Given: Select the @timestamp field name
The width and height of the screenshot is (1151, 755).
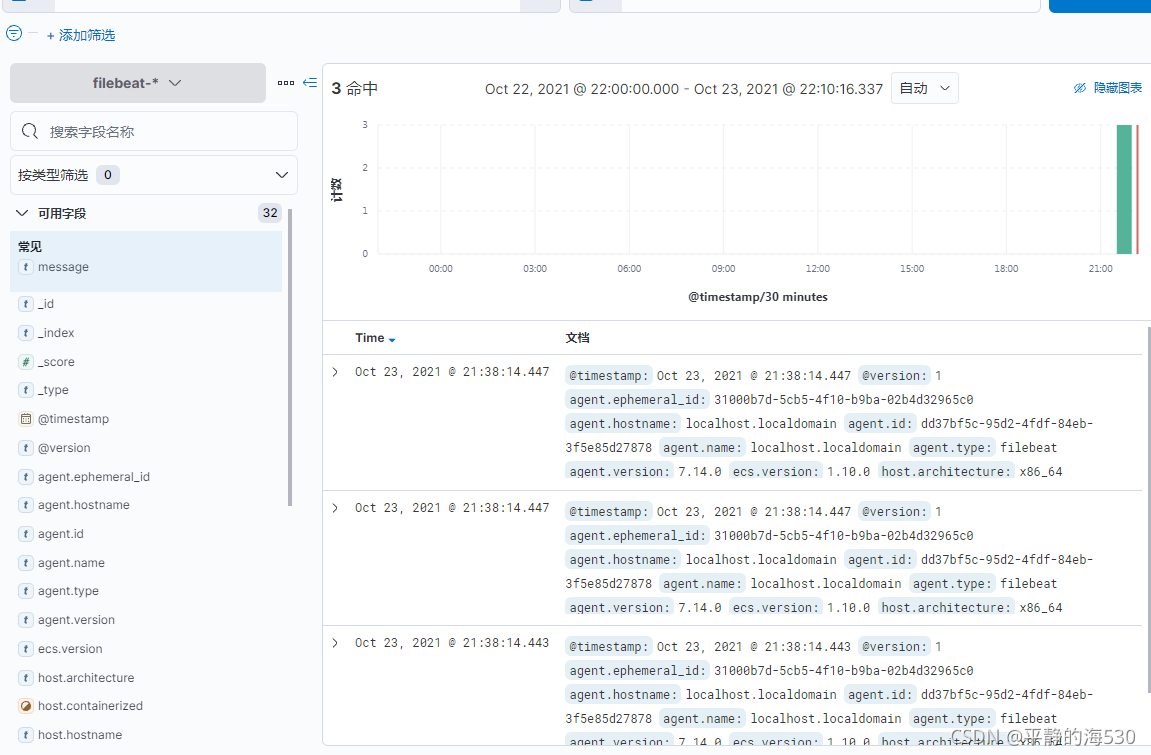Looking at the screenshot, I should click(x=73, y=419).
